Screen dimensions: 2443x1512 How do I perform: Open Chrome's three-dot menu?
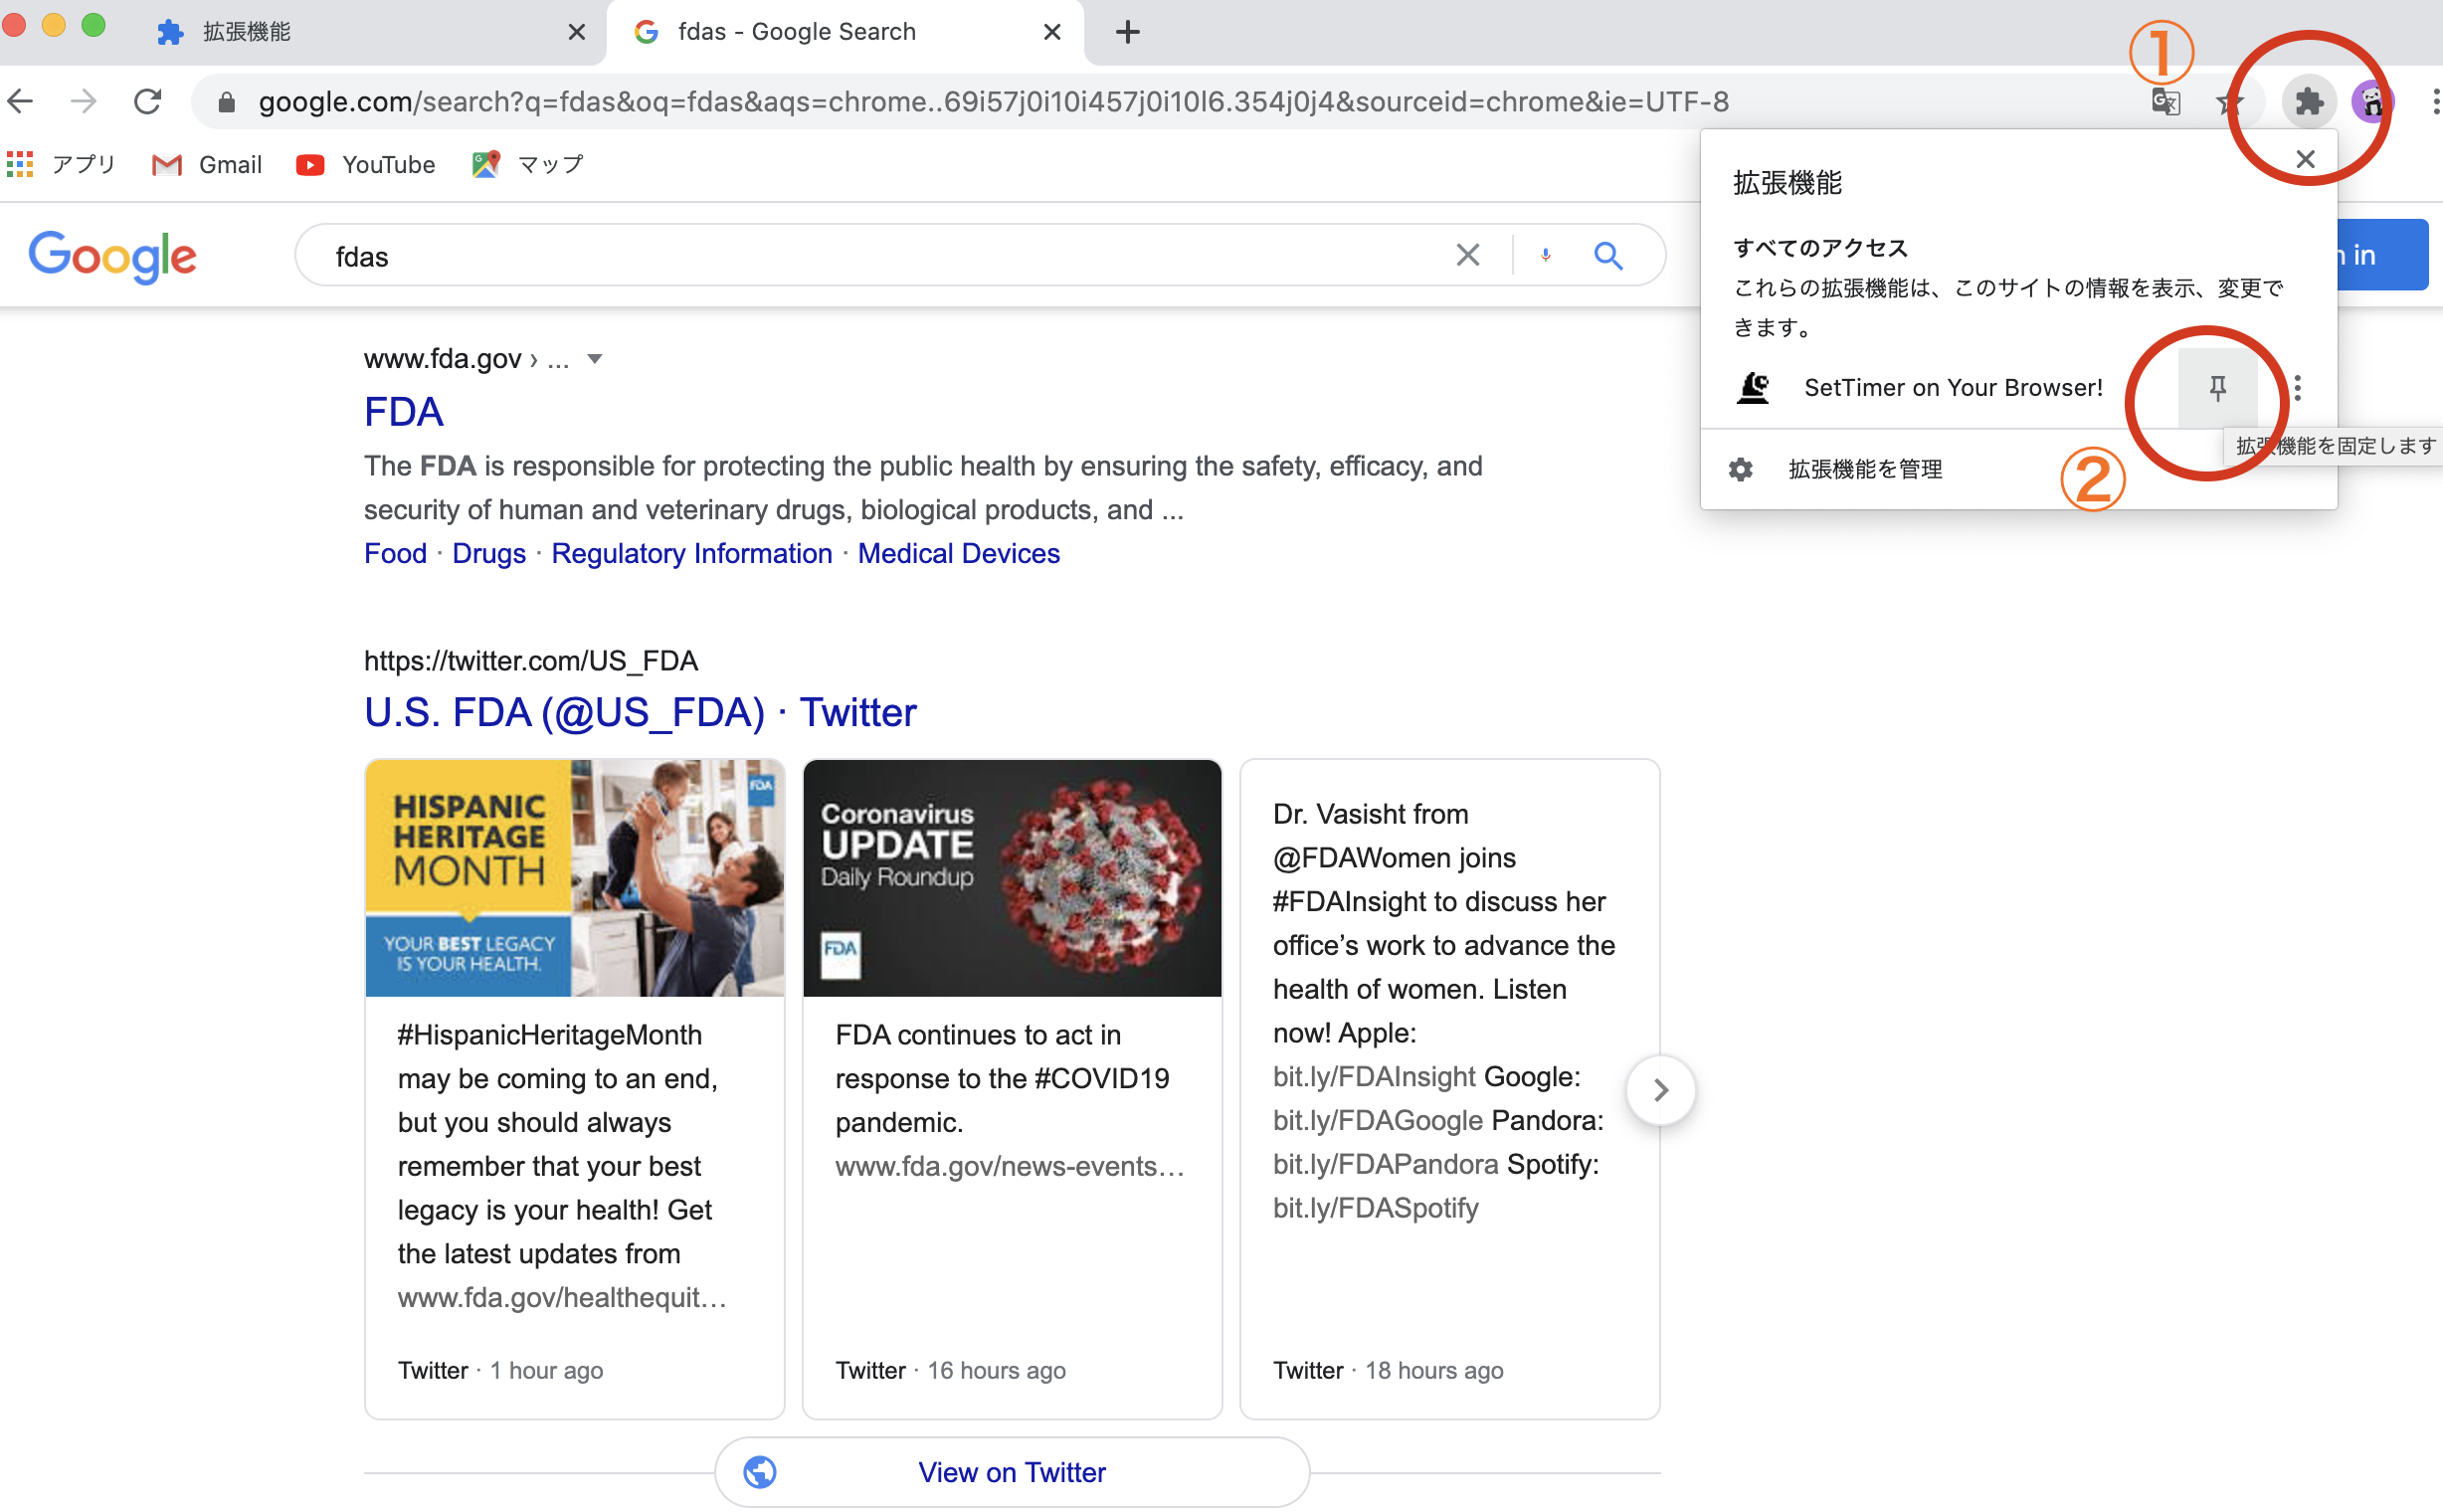2435,101
